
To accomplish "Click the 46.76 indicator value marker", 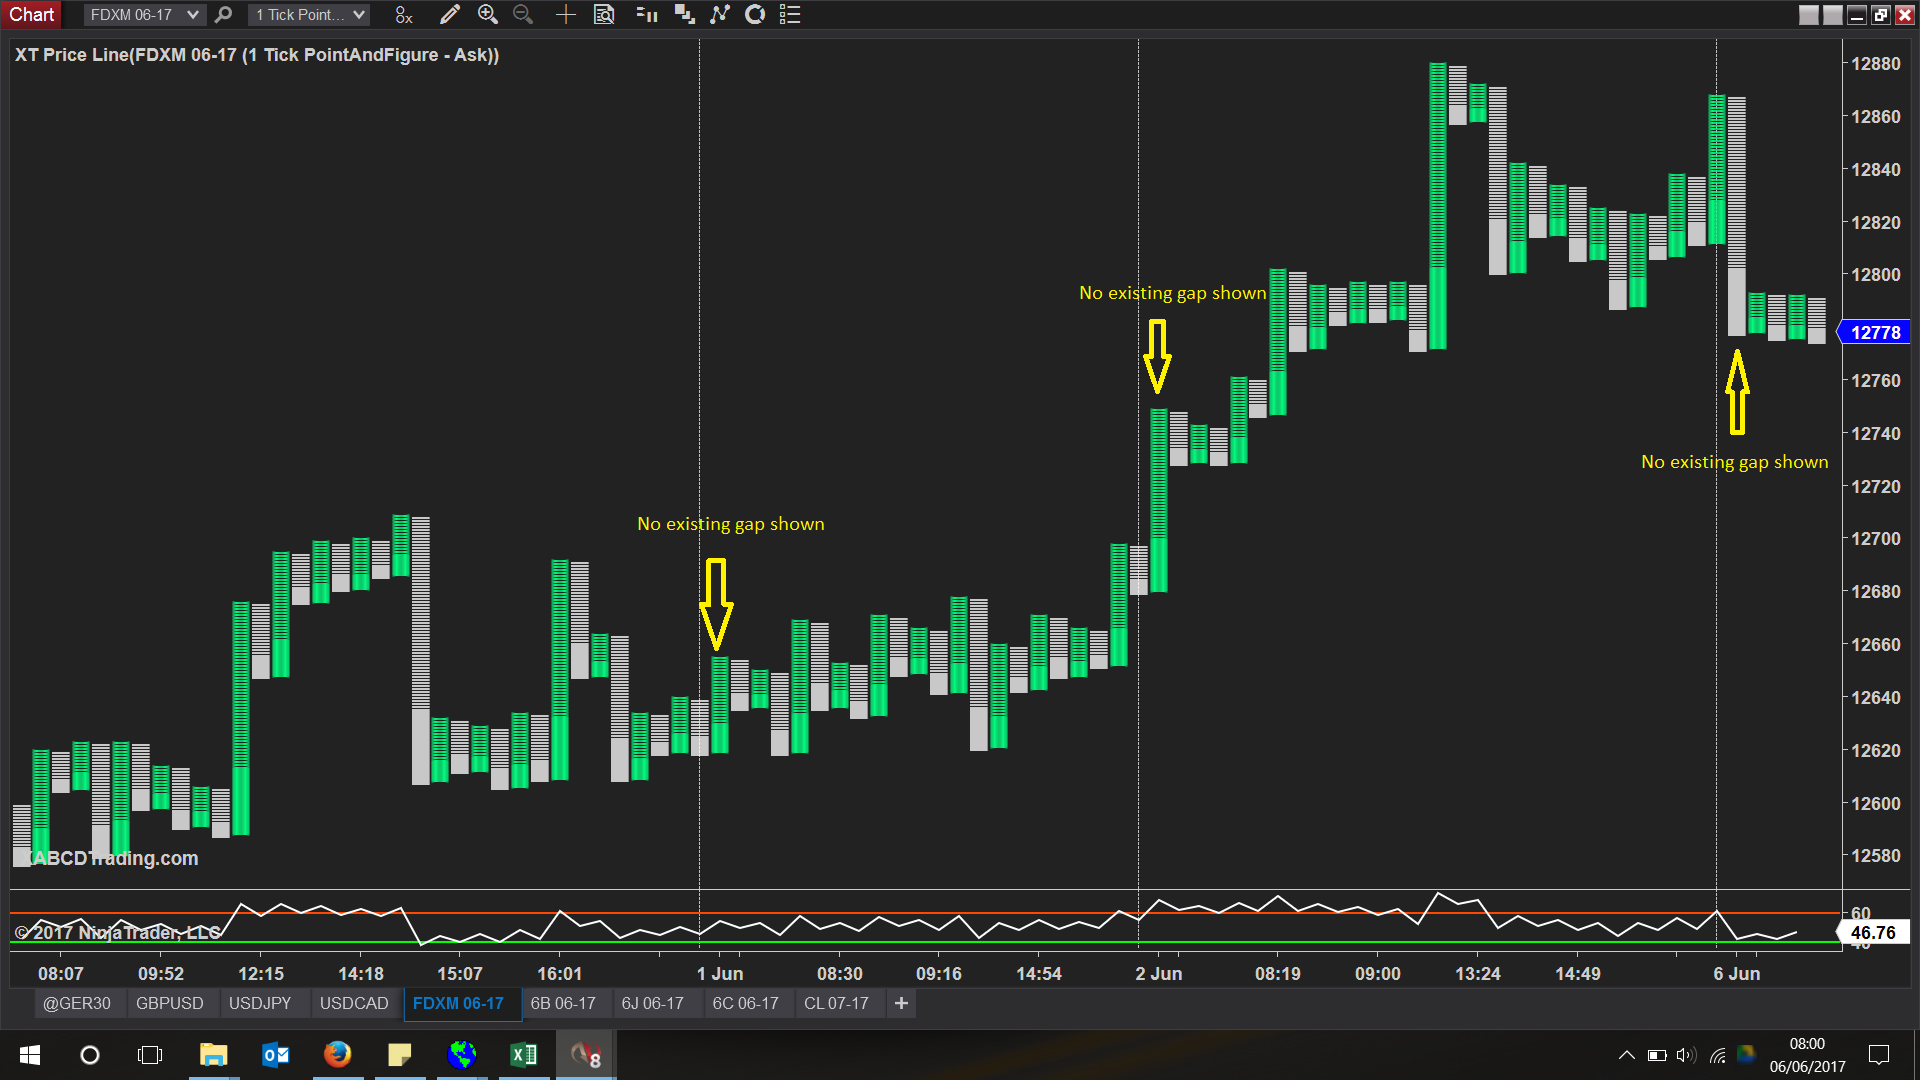I will (1873, 933).
